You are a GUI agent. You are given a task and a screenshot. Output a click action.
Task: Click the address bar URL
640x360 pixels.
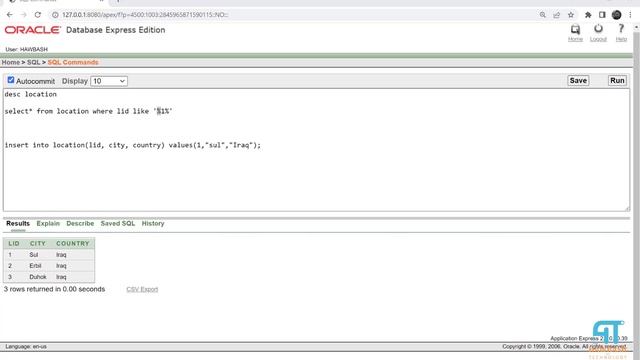click(x=145, y=15)
